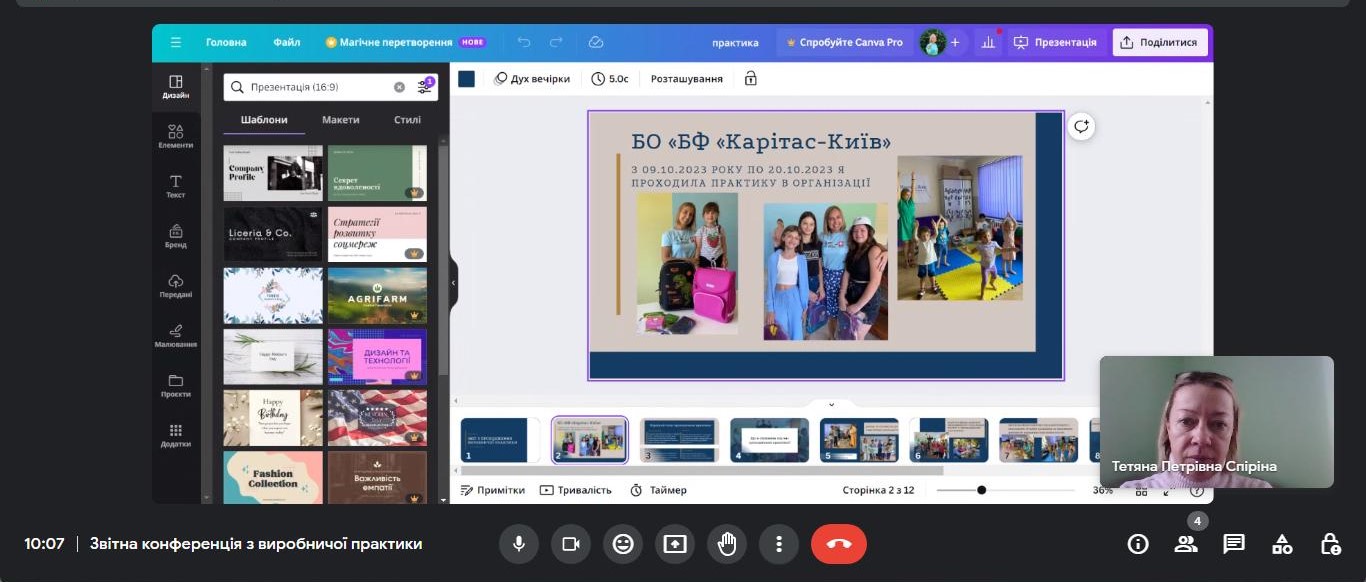1366x582 pixels.
Task: Click the dark blue background color swatch
Action: (466, 78)
